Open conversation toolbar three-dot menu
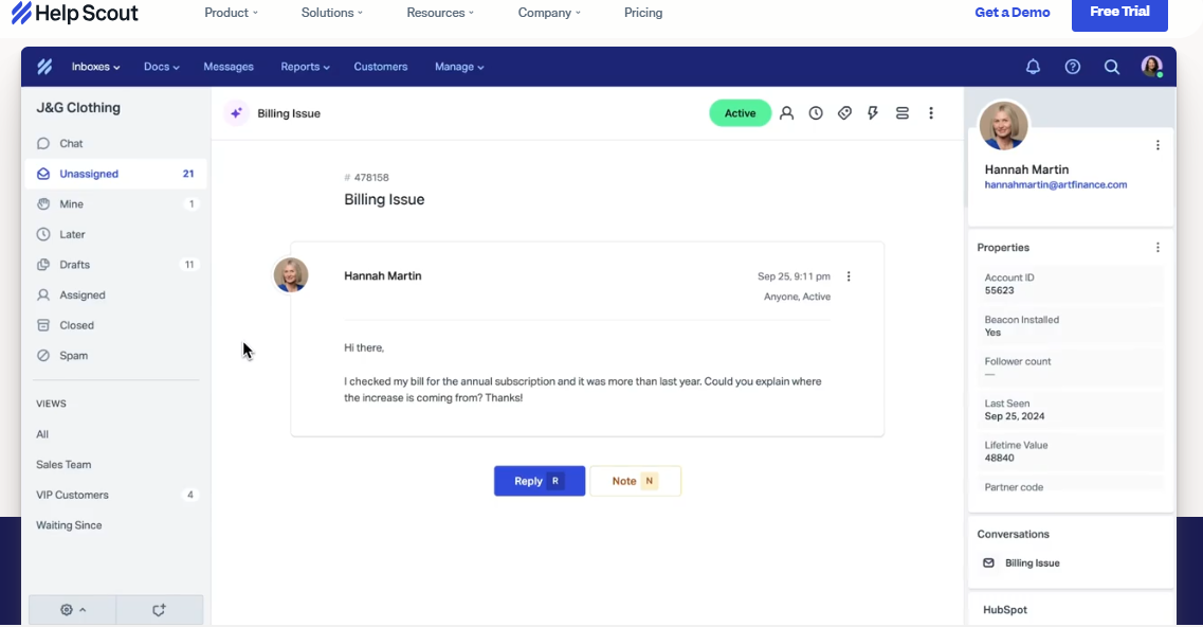 [931, 113]
